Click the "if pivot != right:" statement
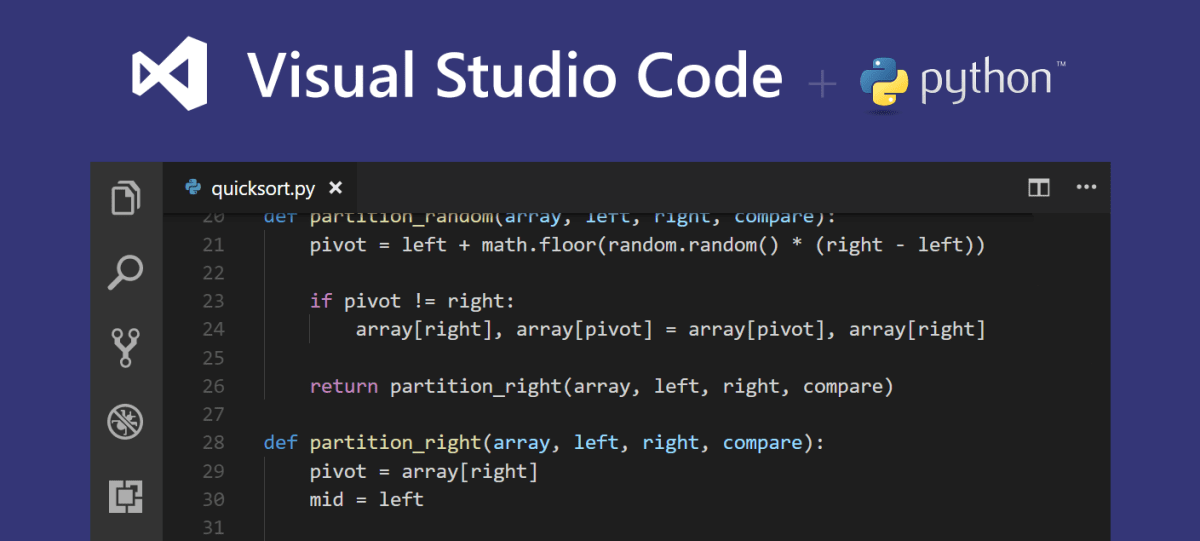This screenshot has height=541, width=1200. click(412, 301)
